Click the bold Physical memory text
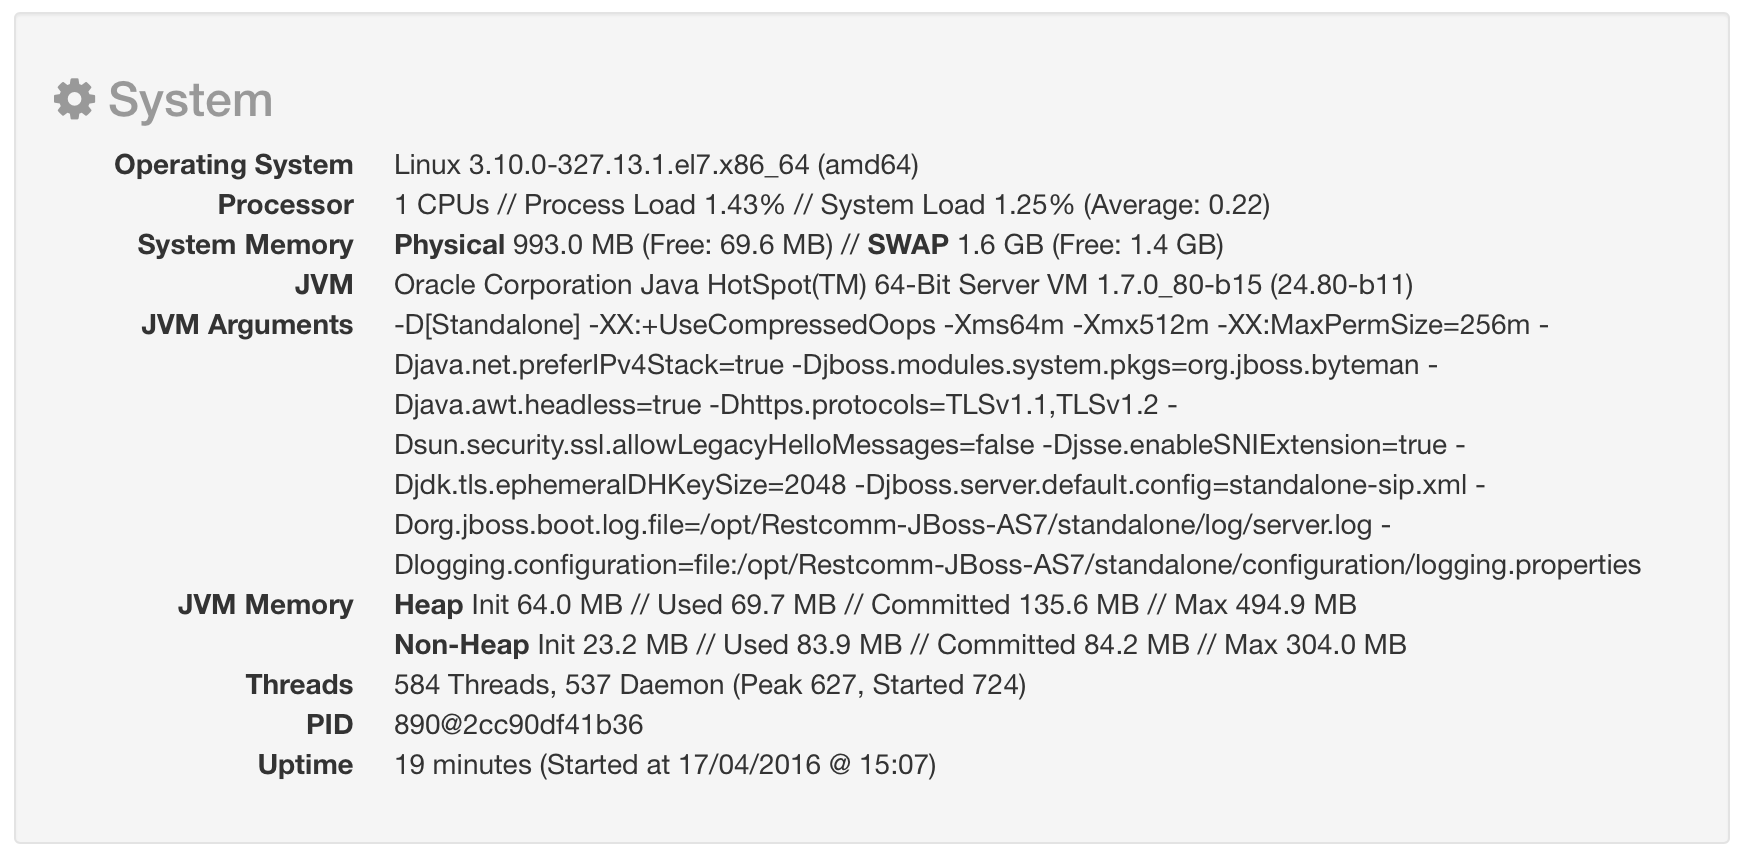1746x866 pixels. coord(449,245)
